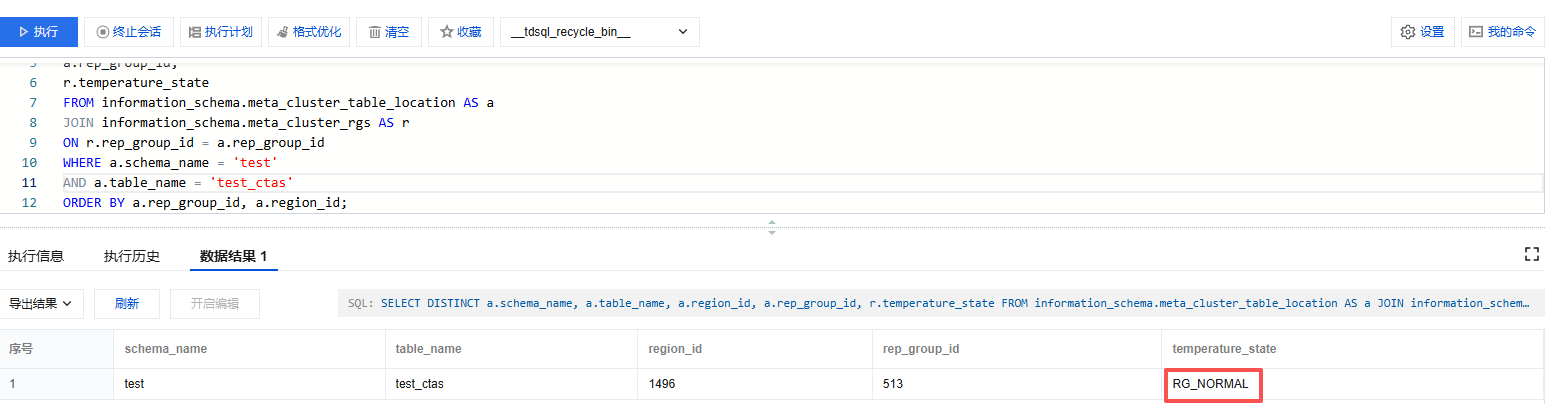Image resolution: width=1556 pixels, height=404 pixels.
Task: Click the star icon in 收藏
Action: (446, 32)
